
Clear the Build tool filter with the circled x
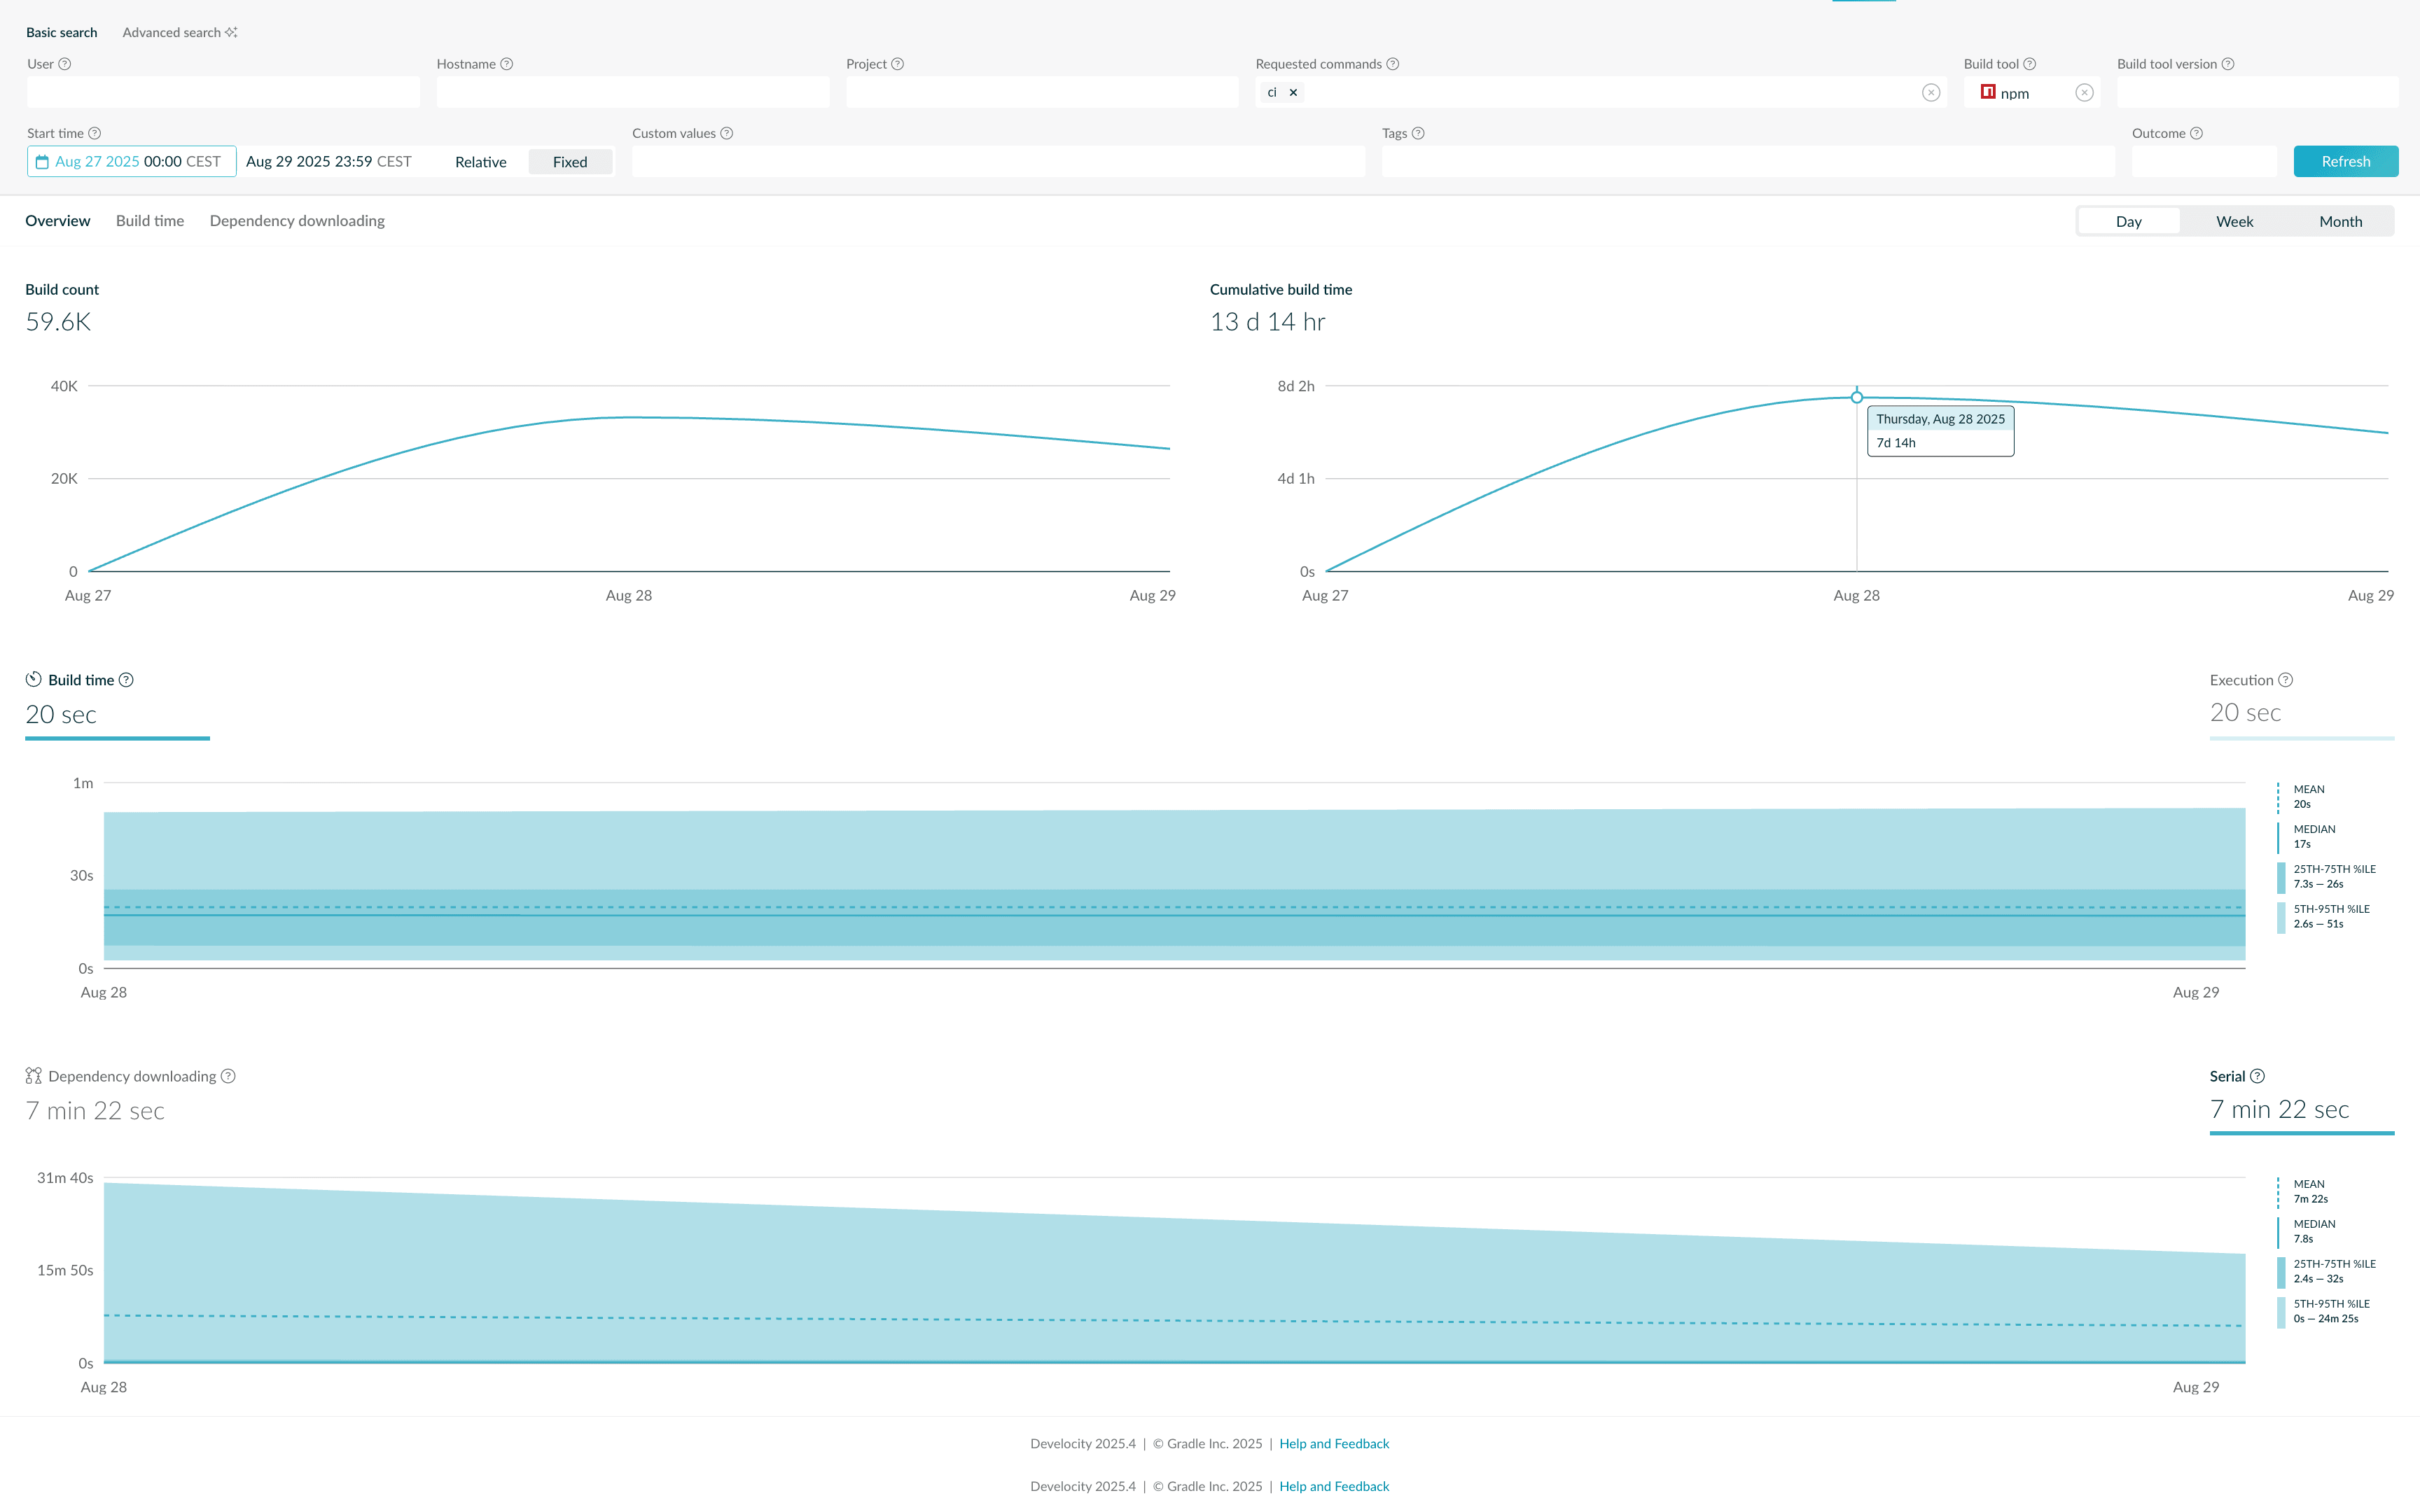[x=2084, y=93]
